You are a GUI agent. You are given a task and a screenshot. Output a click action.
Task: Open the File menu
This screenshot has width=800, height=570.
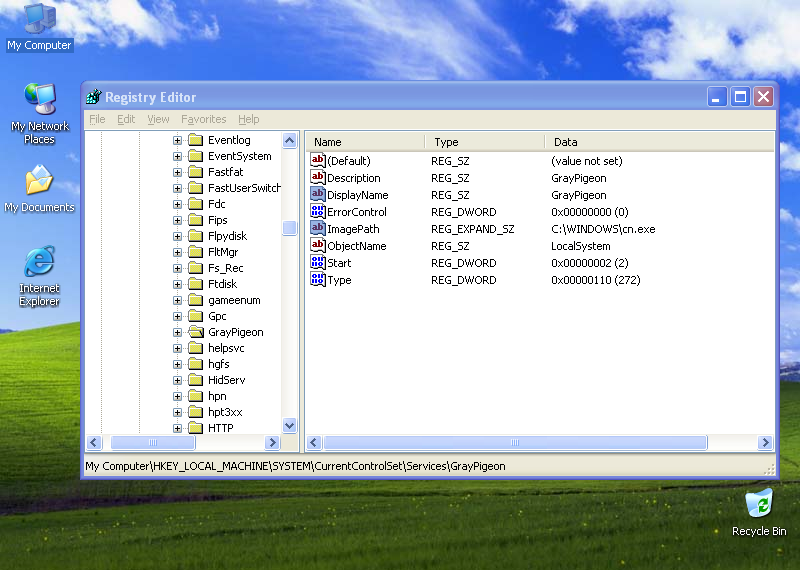point(97,119)
